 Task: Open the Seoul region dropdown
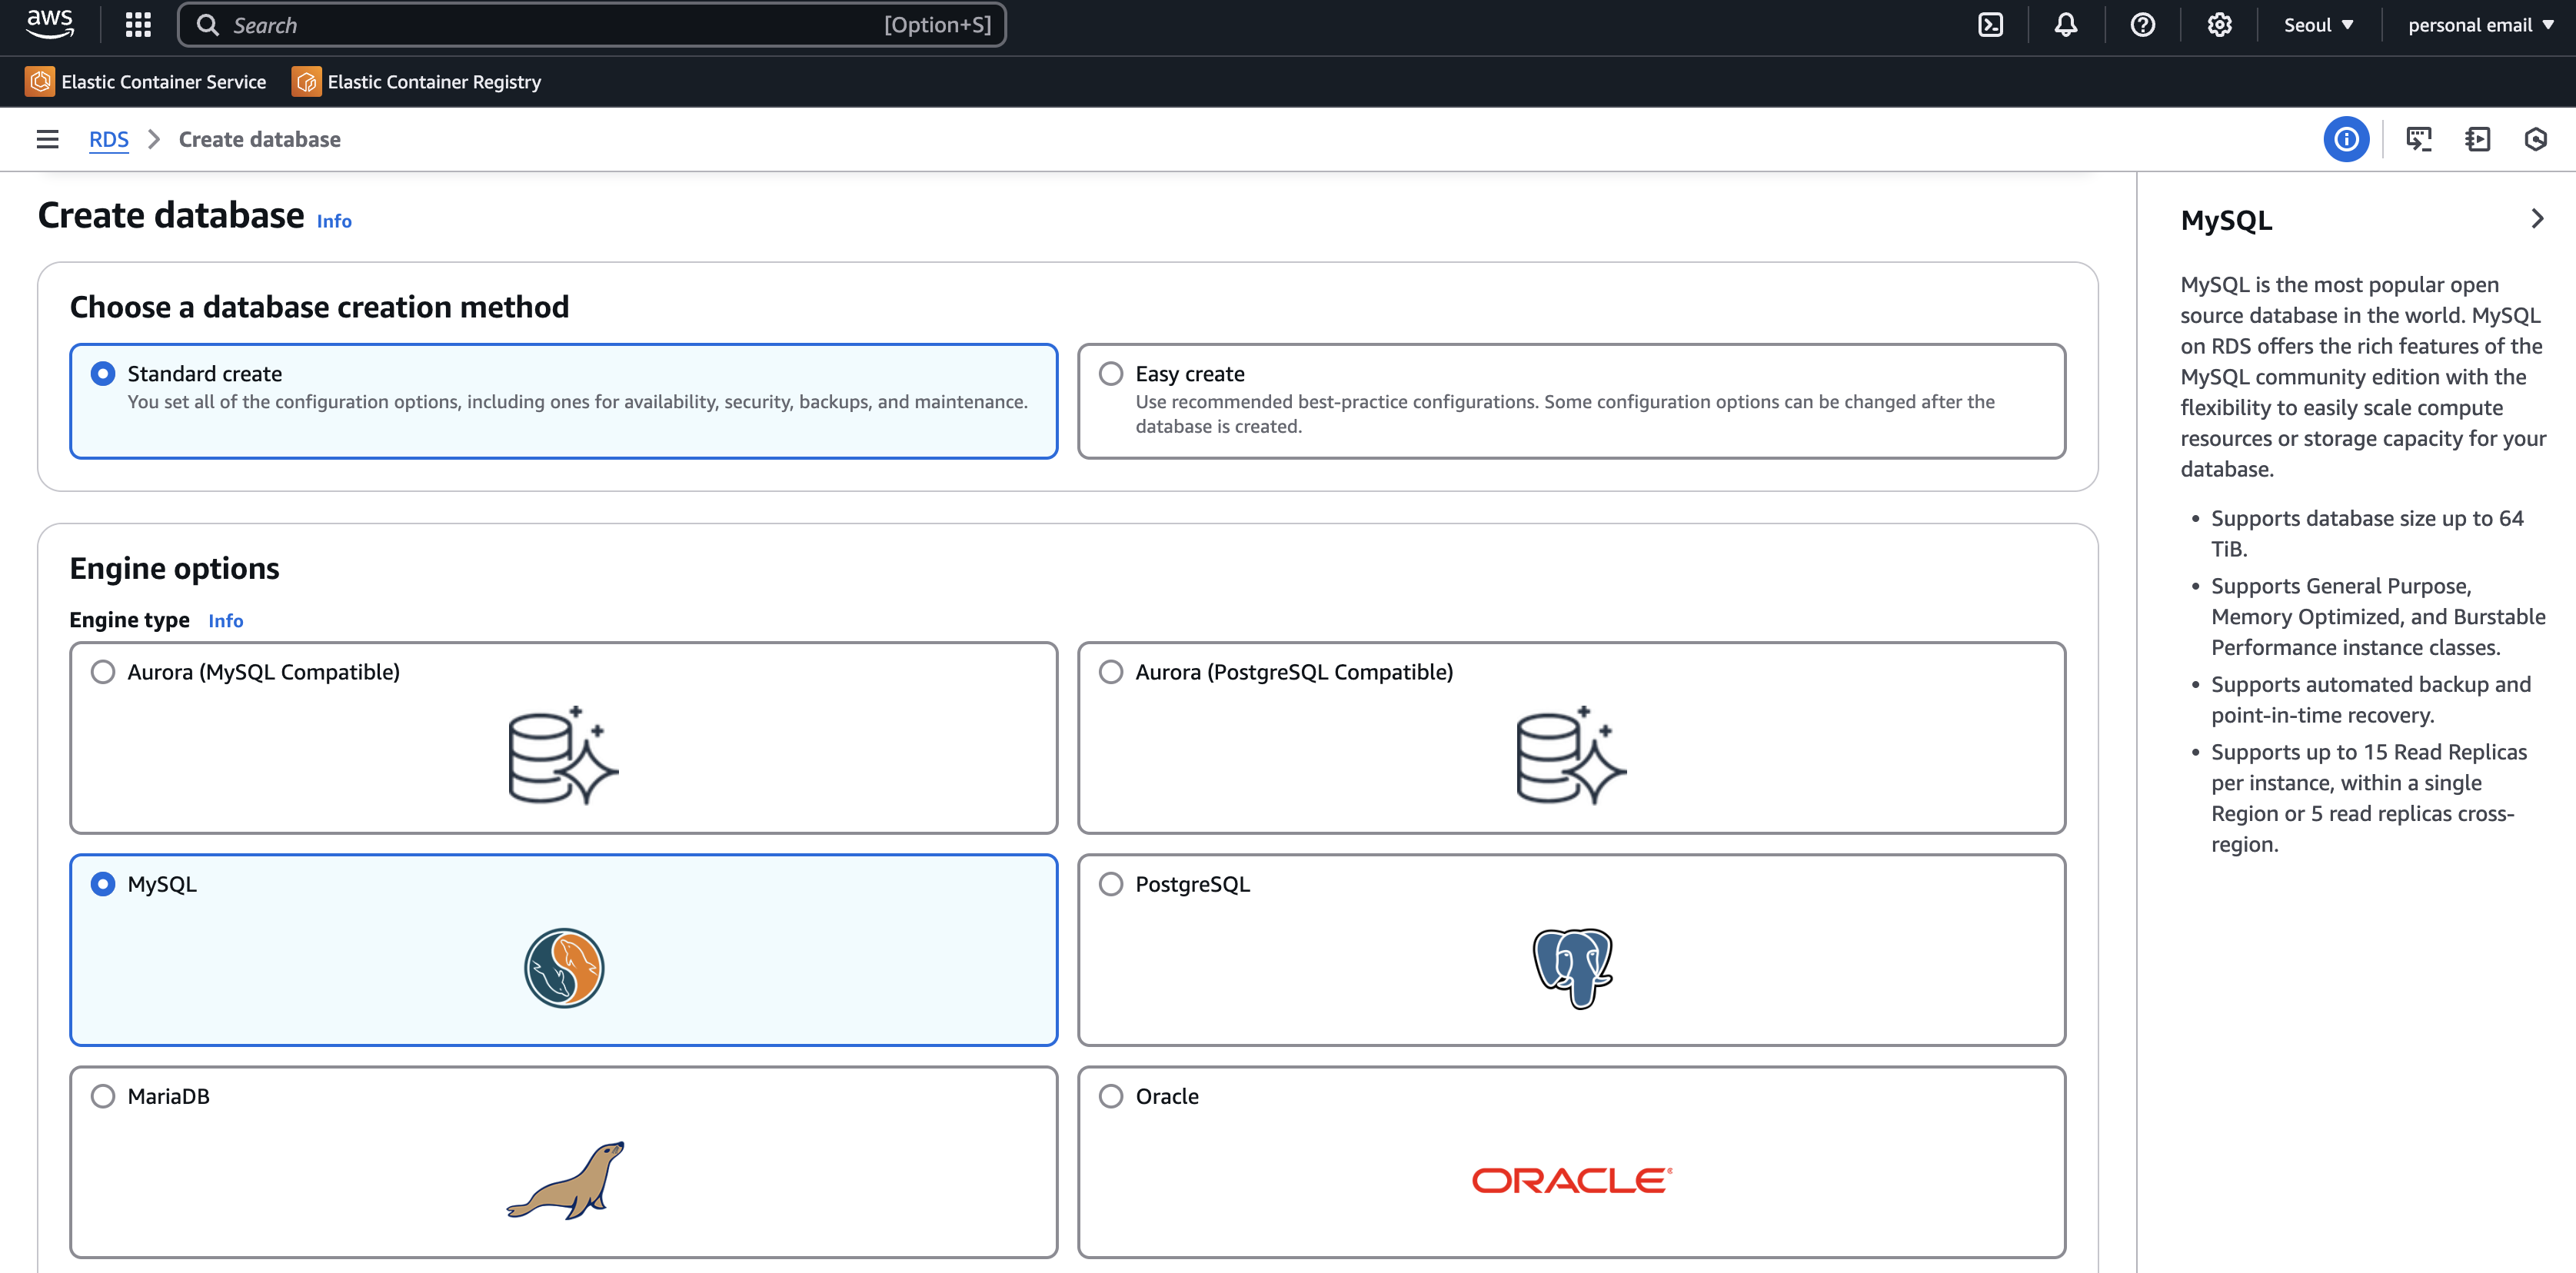point(2317,25)
